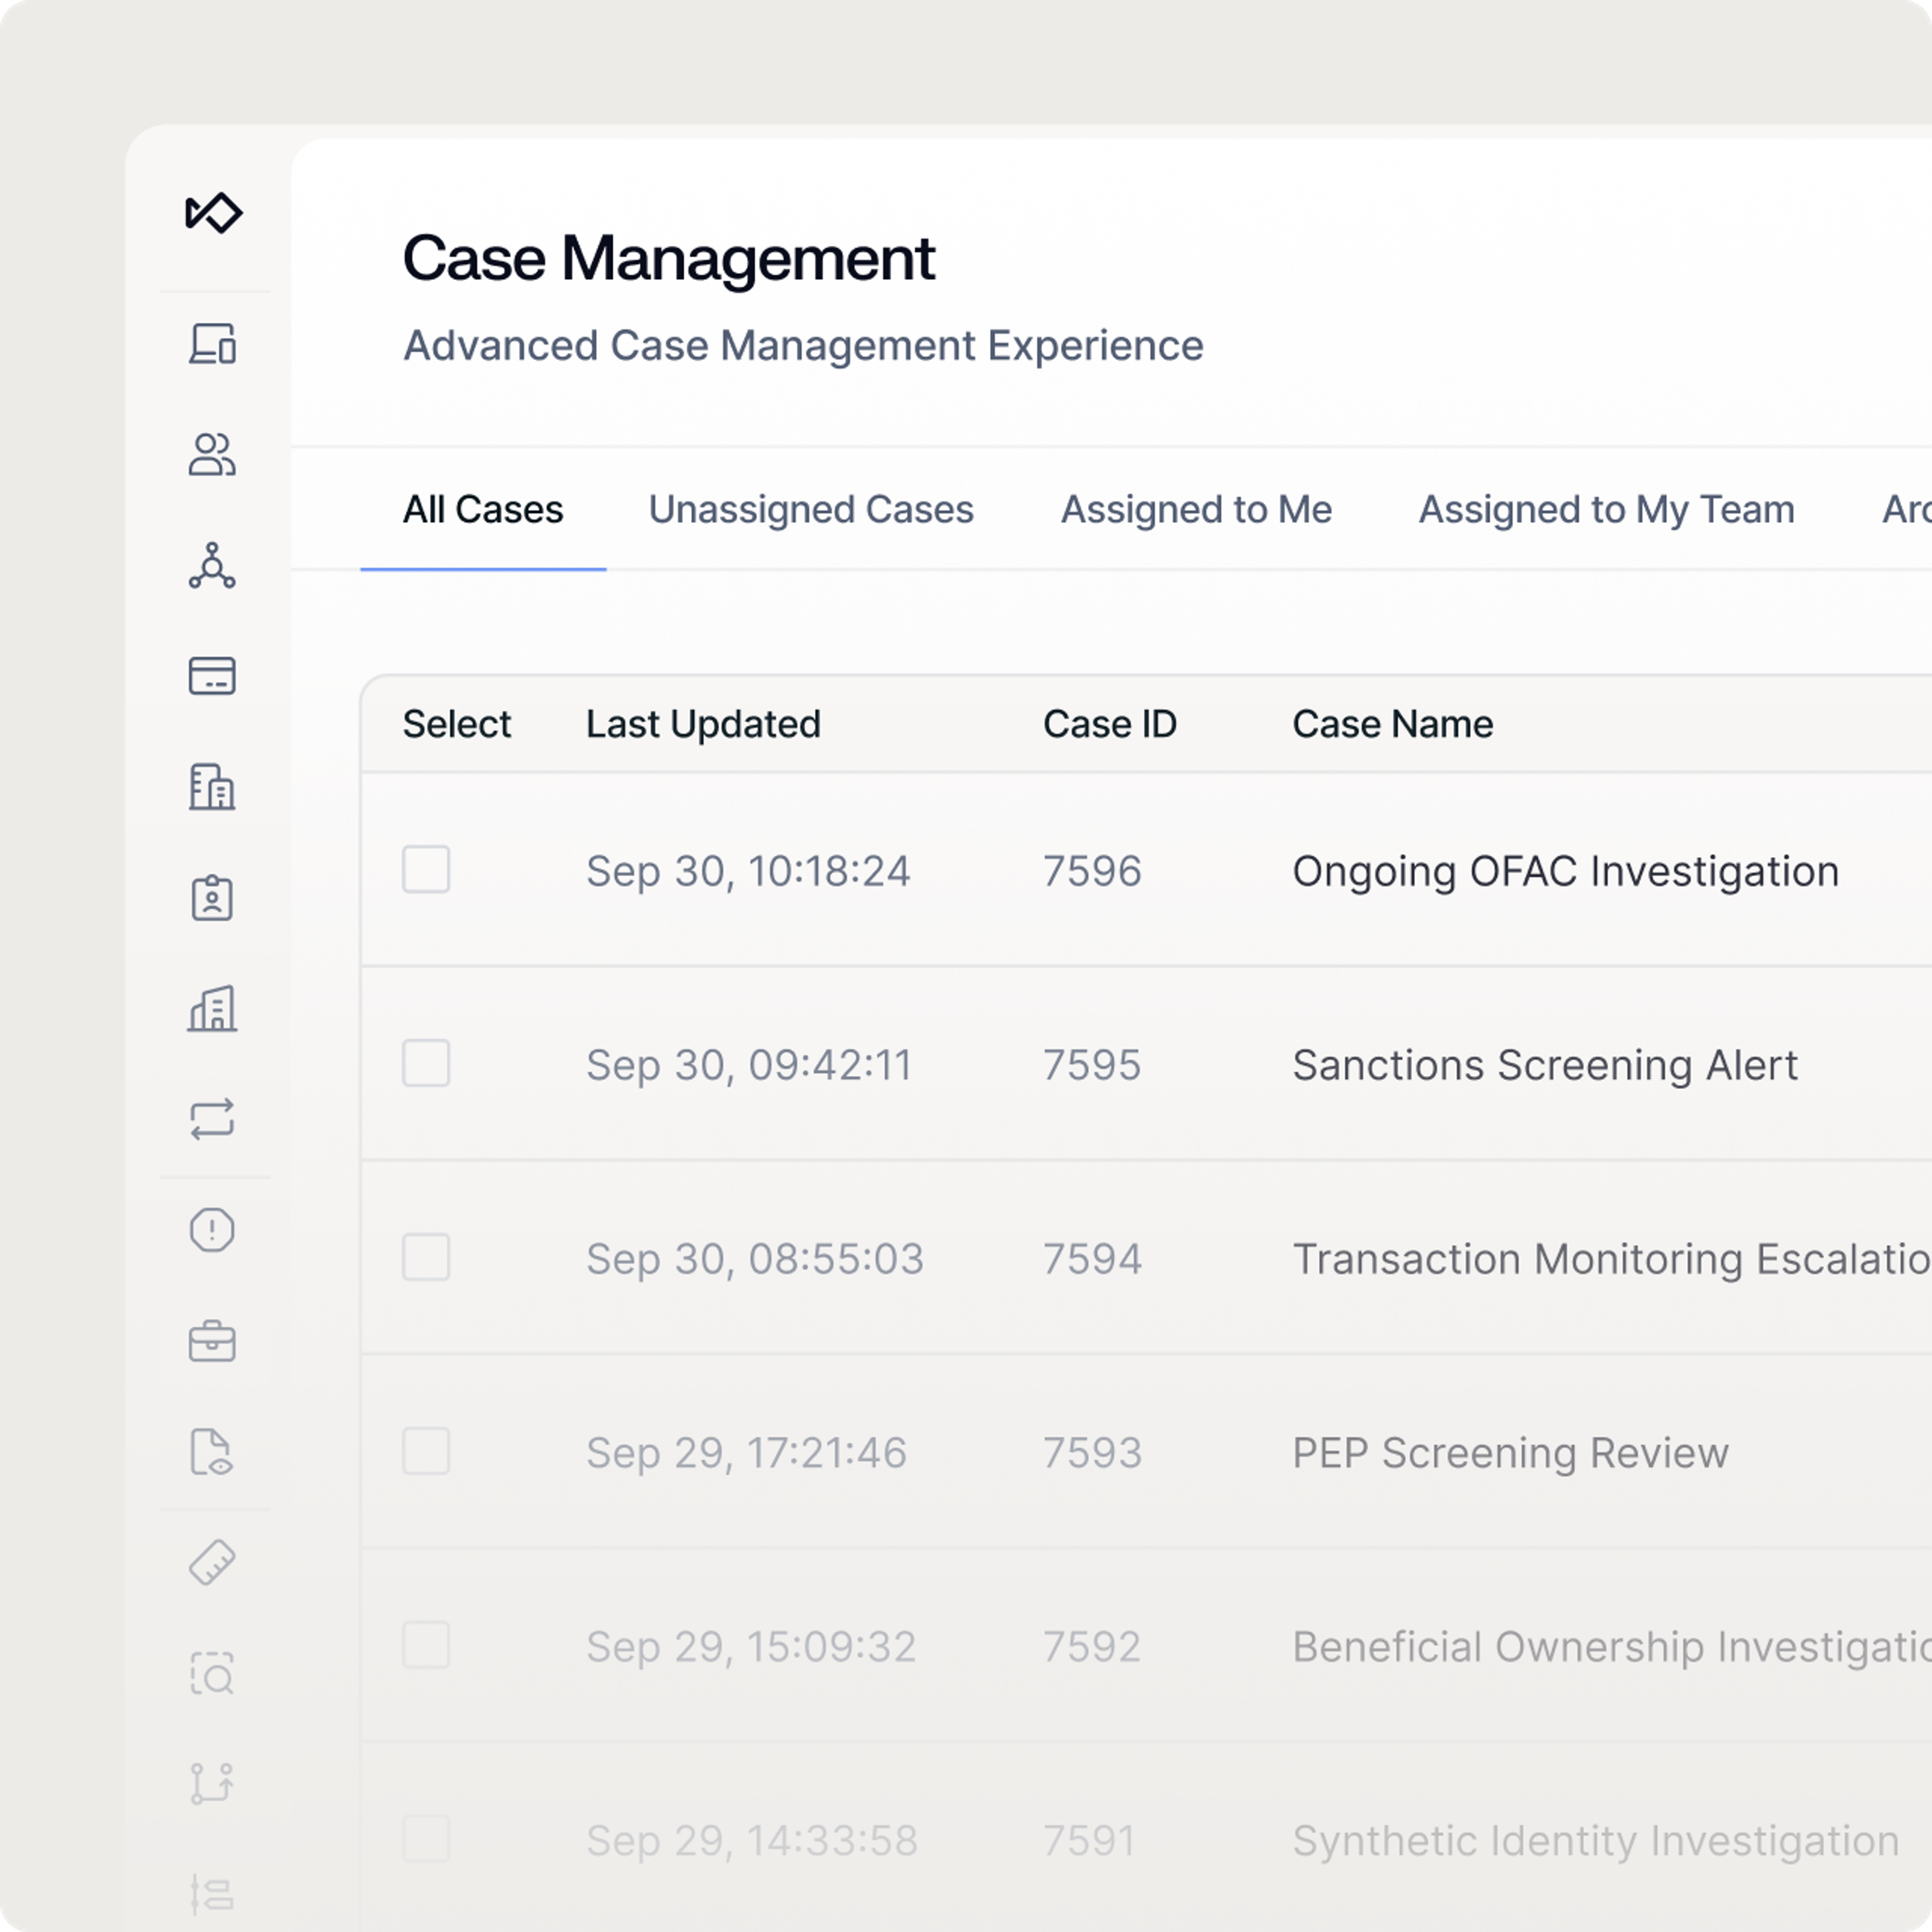Screen dimensions: 1932x1932
Task: Open the Assigned to My Team tab
Action: click(1606, 510)
